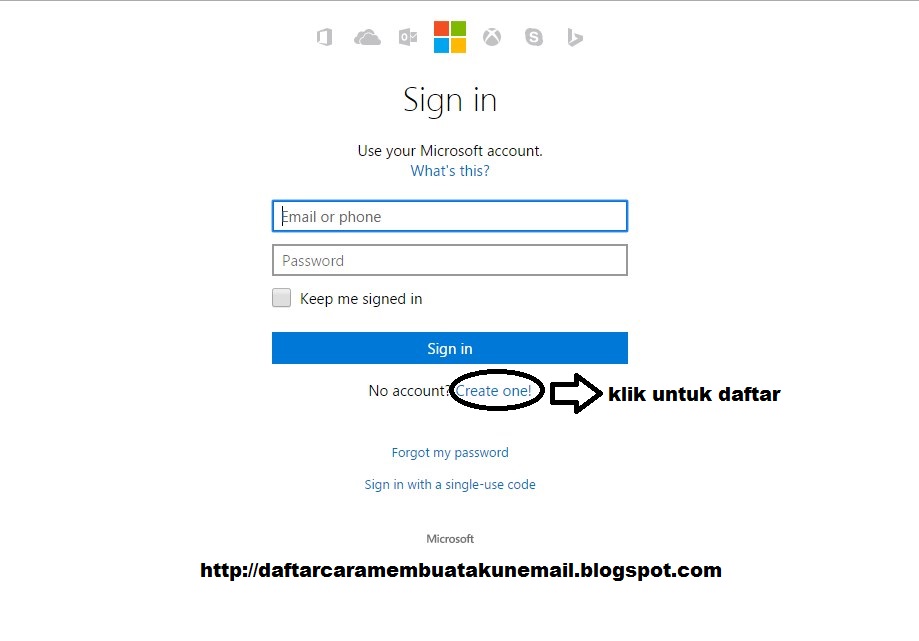This screenshot has height=641, width=919.
Task: Click the Microsoft four-color logo
Action: pos(450,37)
